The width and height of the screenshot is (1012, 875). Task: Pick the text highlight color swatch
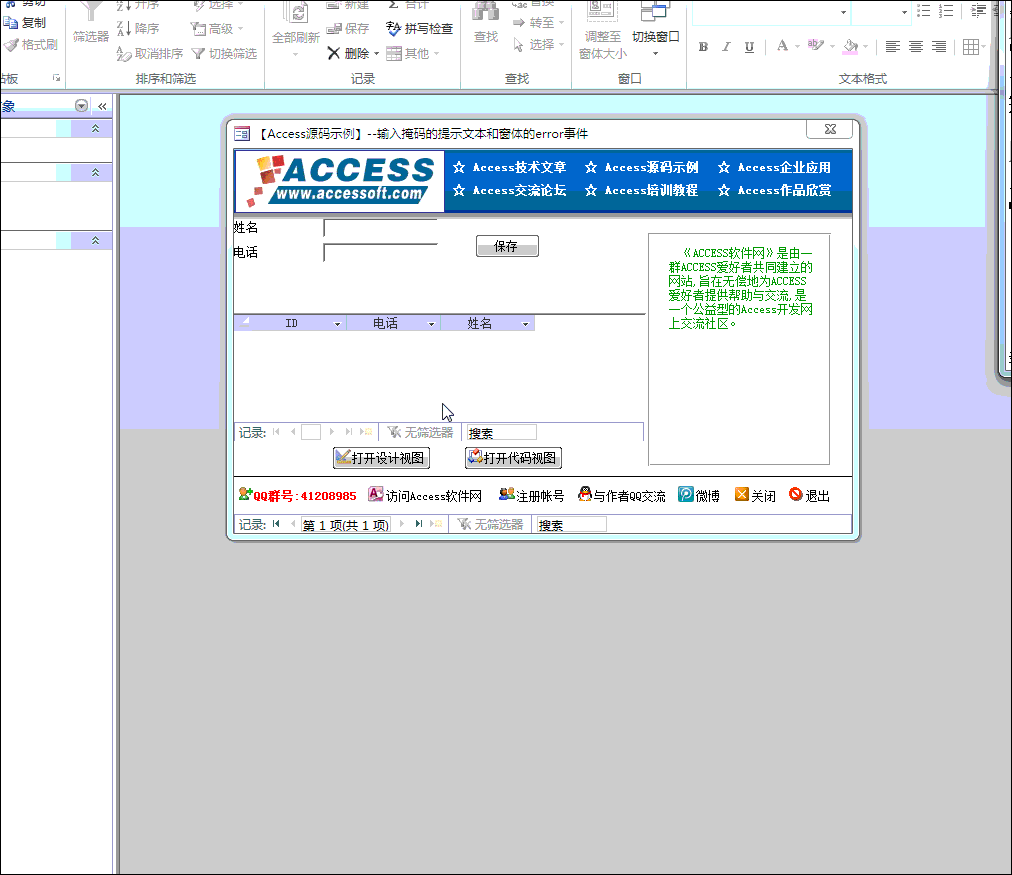815,46
